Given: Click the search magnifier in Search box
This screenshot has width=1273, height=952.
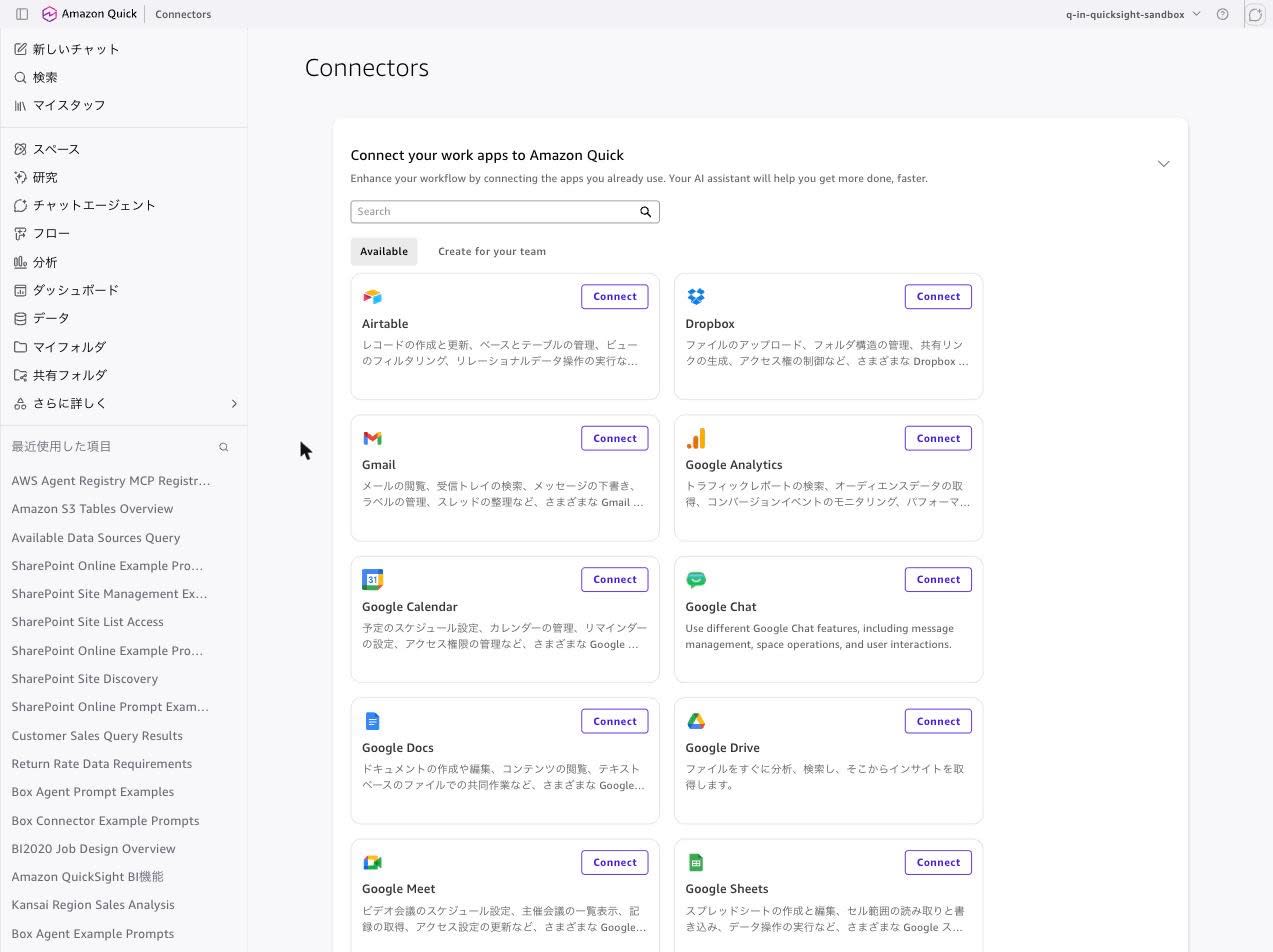Looking at the screenshot, I should tap(646, 212).
